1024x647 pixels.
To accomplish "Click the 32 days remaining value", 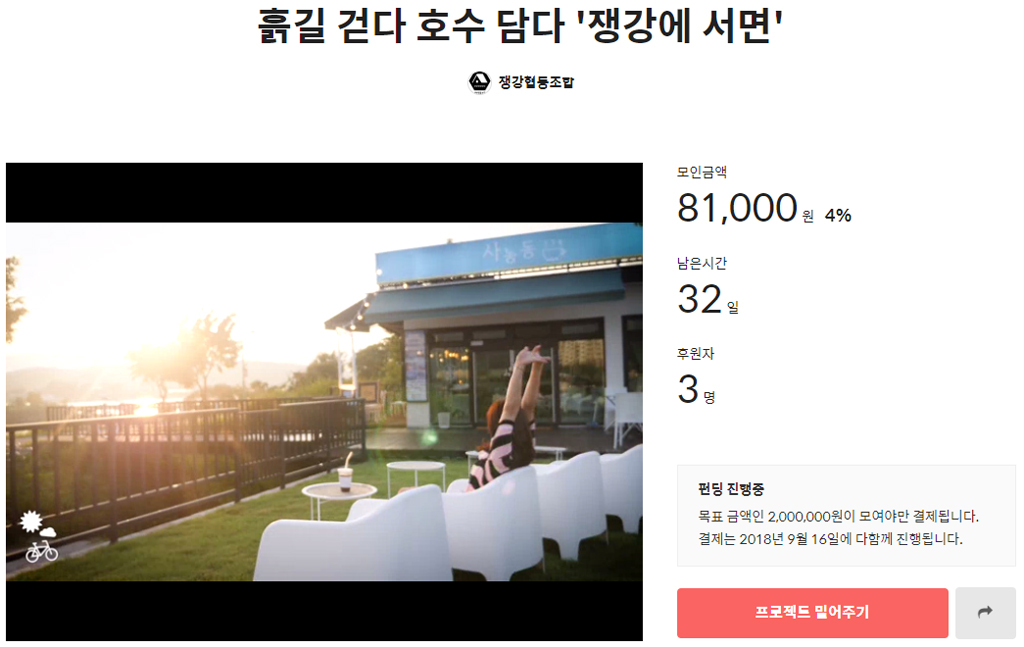I will (699, 299).
